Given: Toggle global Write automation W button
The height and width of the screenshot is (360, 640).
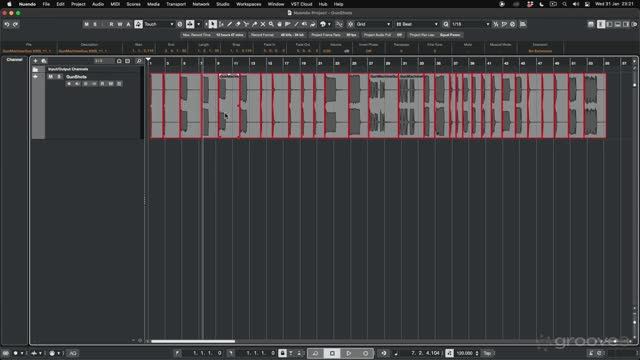Looking at the screenshot, I should click(120, 24).
